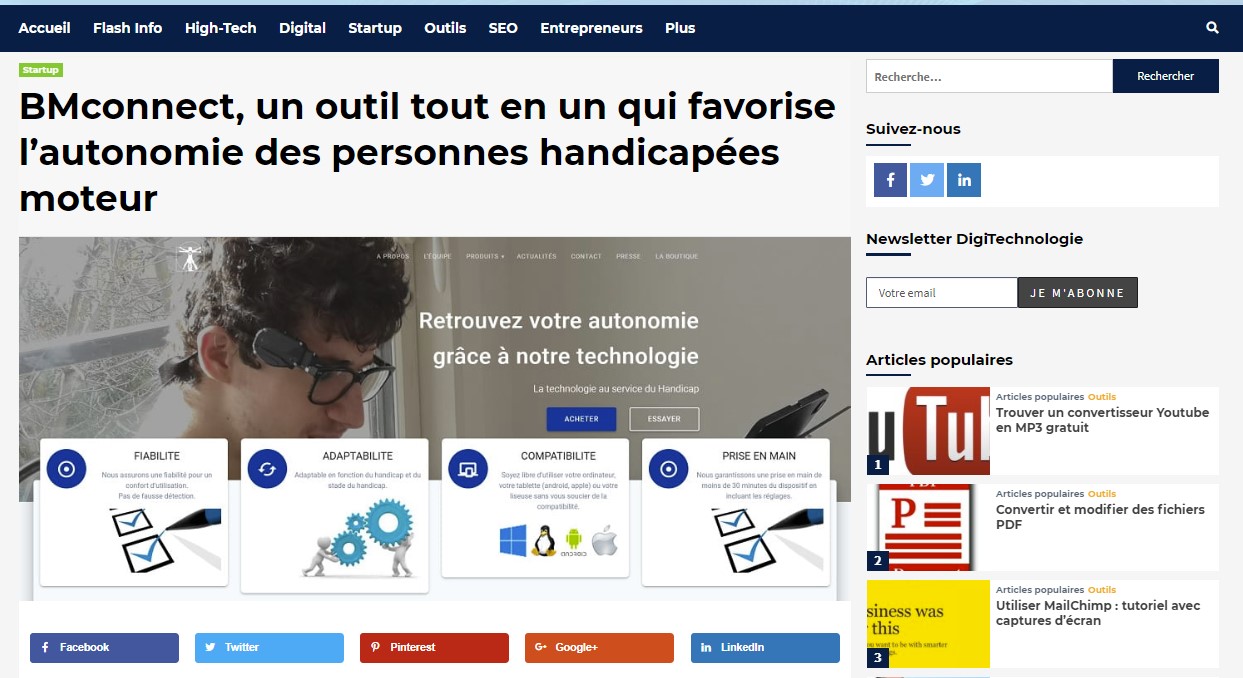Share the article via the Pinterest button
Image resolution: width=1243 pixels, height=678 pixels.
click(x=434, y=648)
